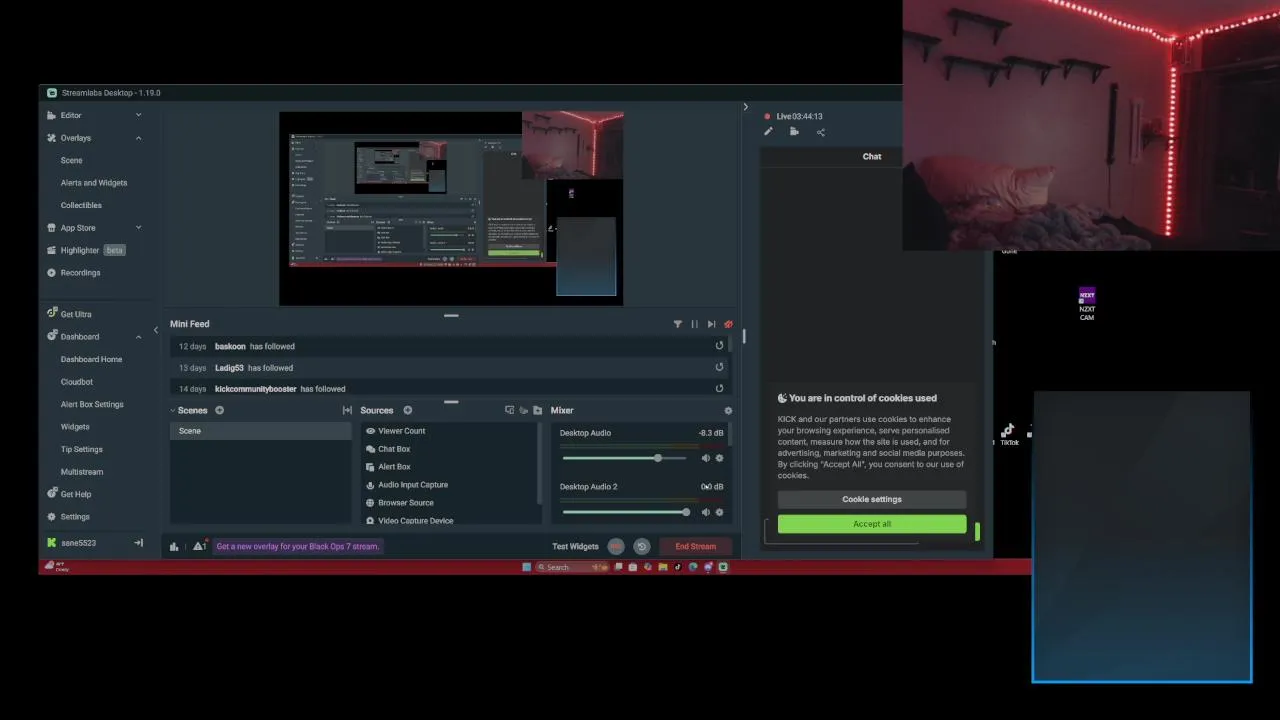The width and height of the screenshot is (1280, 720).
Task: Add a new scene with plus icon
Action: coord(219,410)
